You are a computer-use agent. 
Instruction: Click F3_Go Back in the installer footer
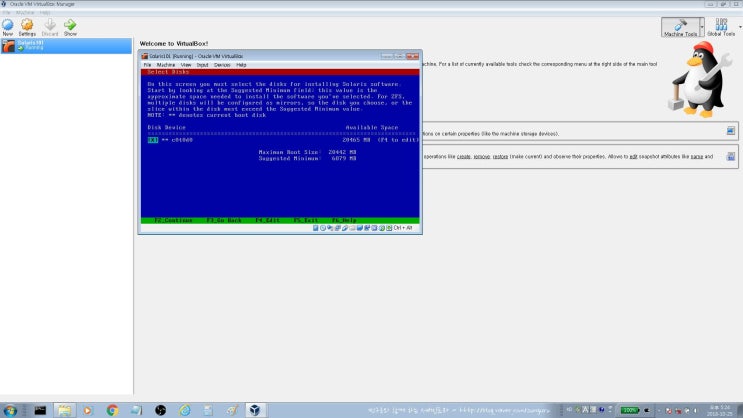[224, 220]
